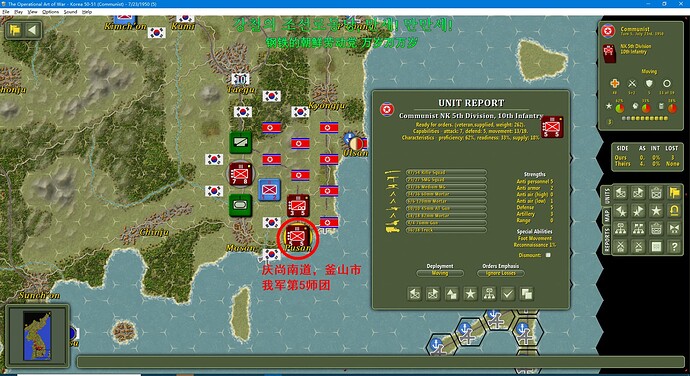The width and height of the screenshot is (690, 376).
Task: Click the previous unit icon in Unit Report
Action: click(415, 294)
